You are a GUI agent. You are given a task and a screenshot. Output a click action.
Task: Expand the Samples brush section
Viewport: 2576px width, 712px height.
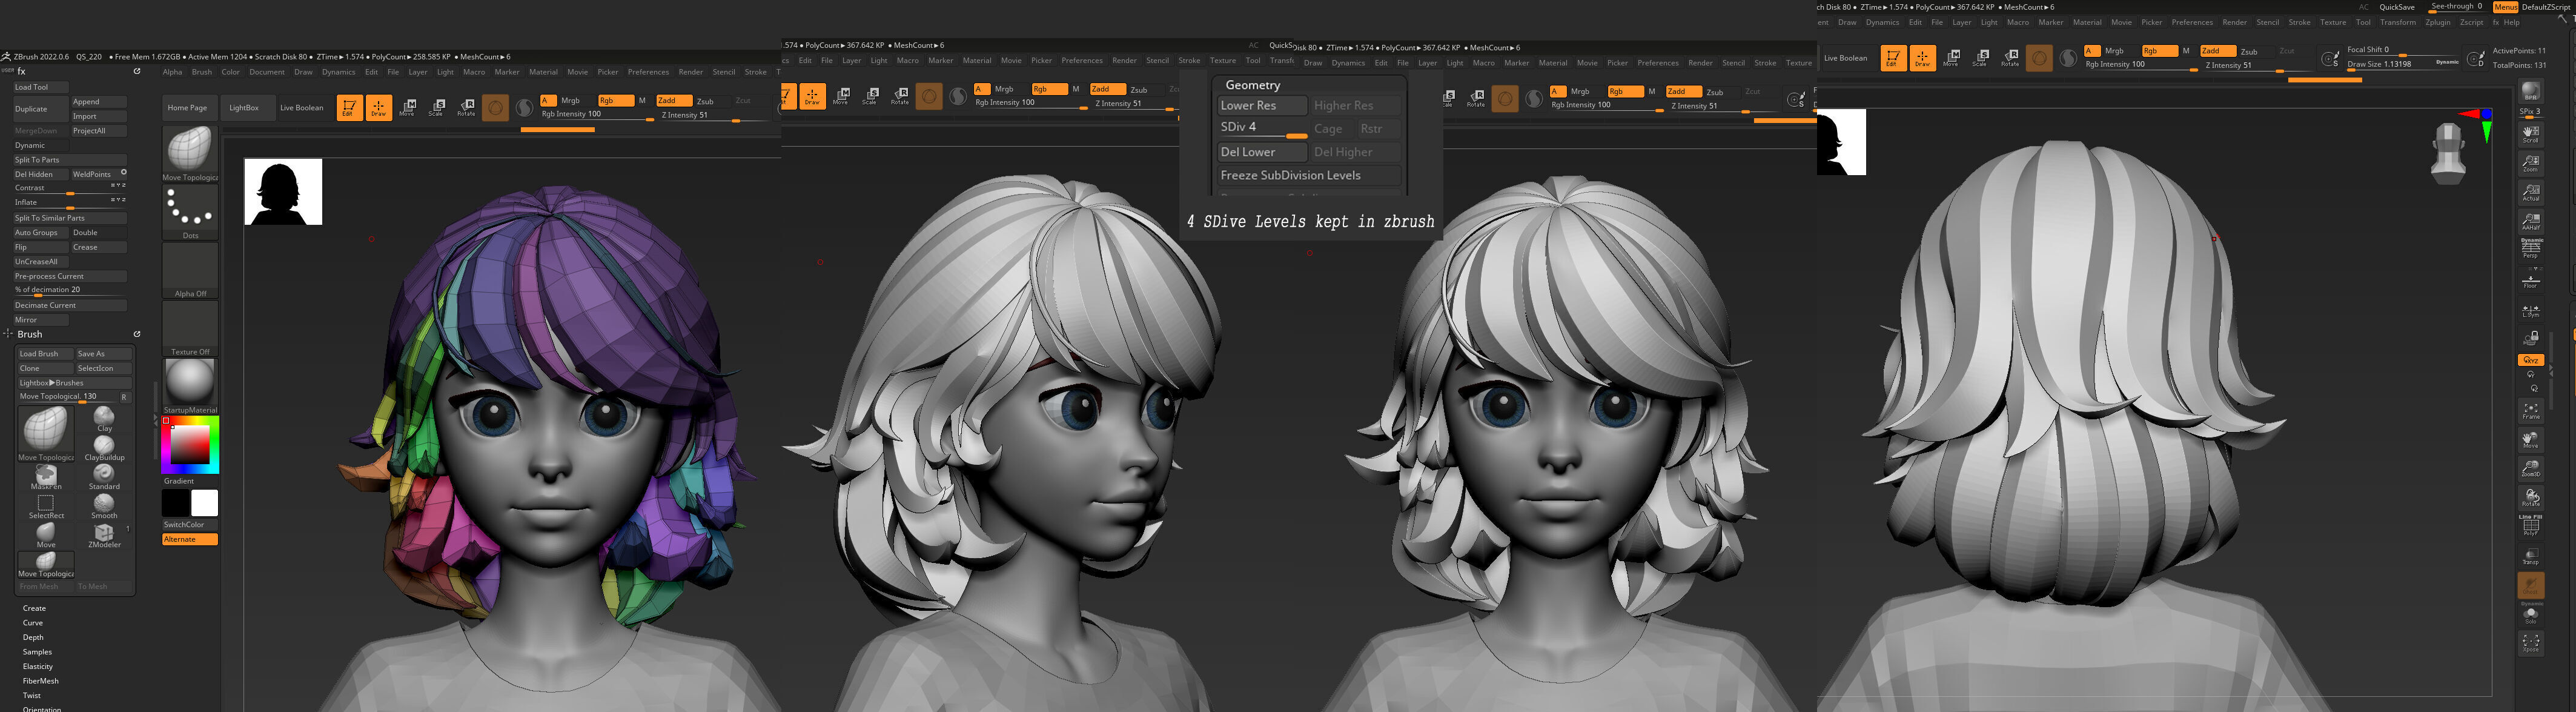(37, 651)
